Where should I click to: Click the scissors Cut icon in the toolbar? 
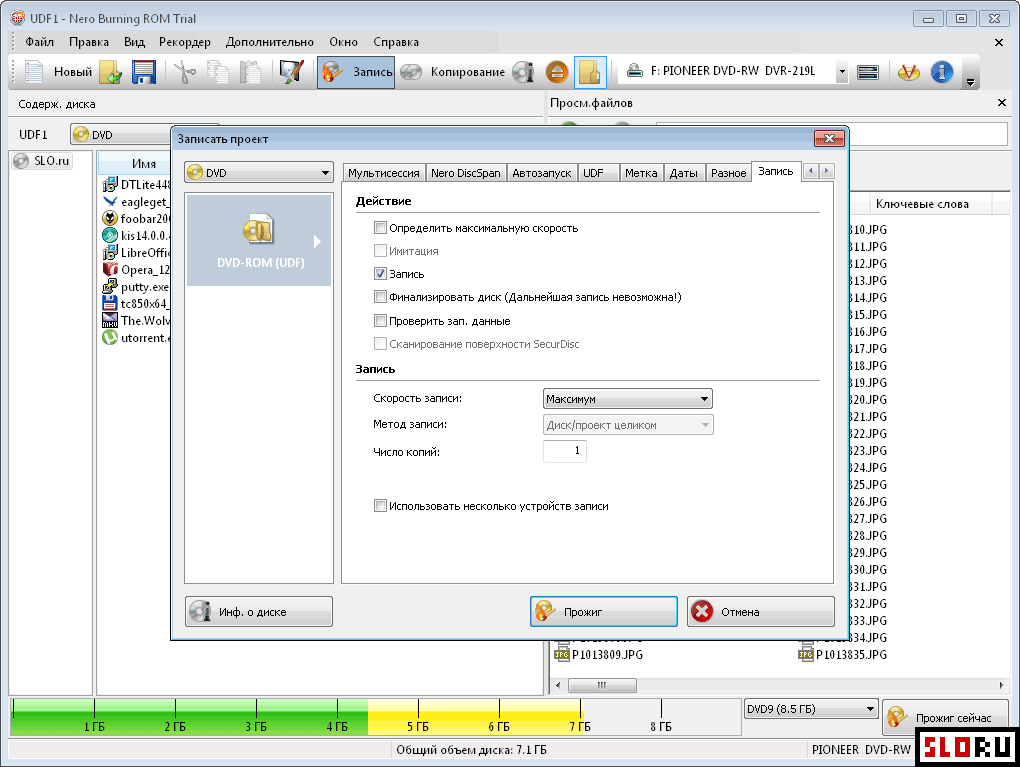coord(185,72)
